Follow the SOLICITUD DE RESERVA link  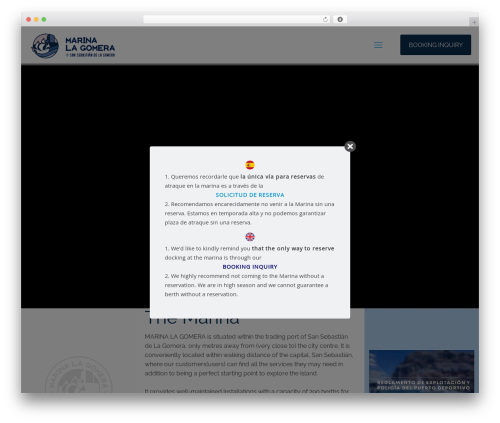[x=250, y=195]
